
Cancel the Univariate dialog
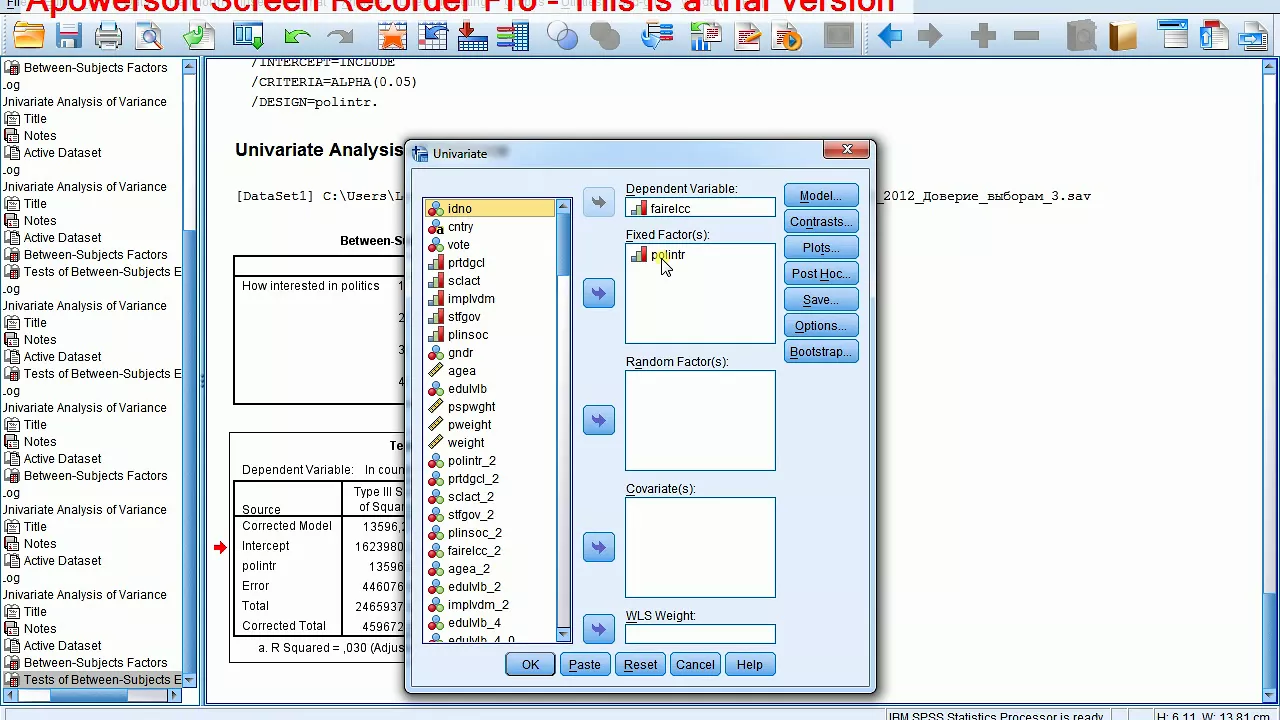(x=695, y=665)
